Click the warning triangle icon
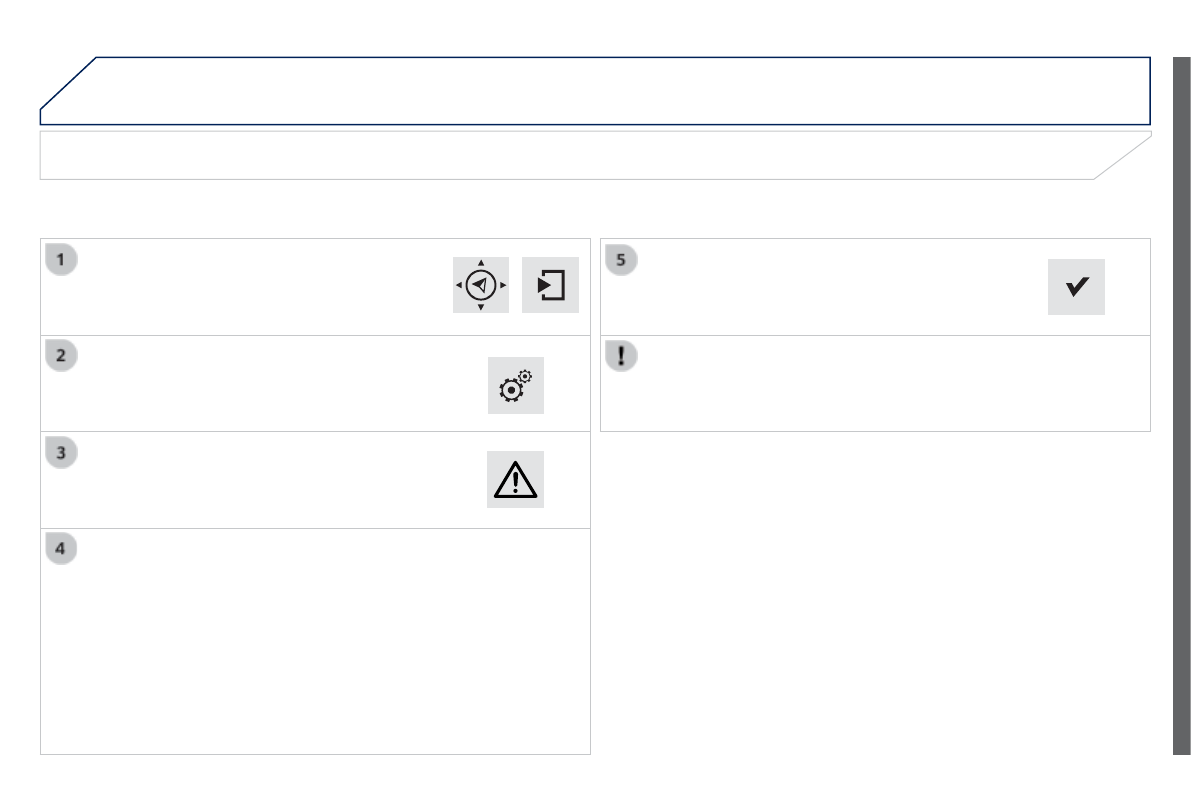1191x794 pixels. click(x=515, y=480)
